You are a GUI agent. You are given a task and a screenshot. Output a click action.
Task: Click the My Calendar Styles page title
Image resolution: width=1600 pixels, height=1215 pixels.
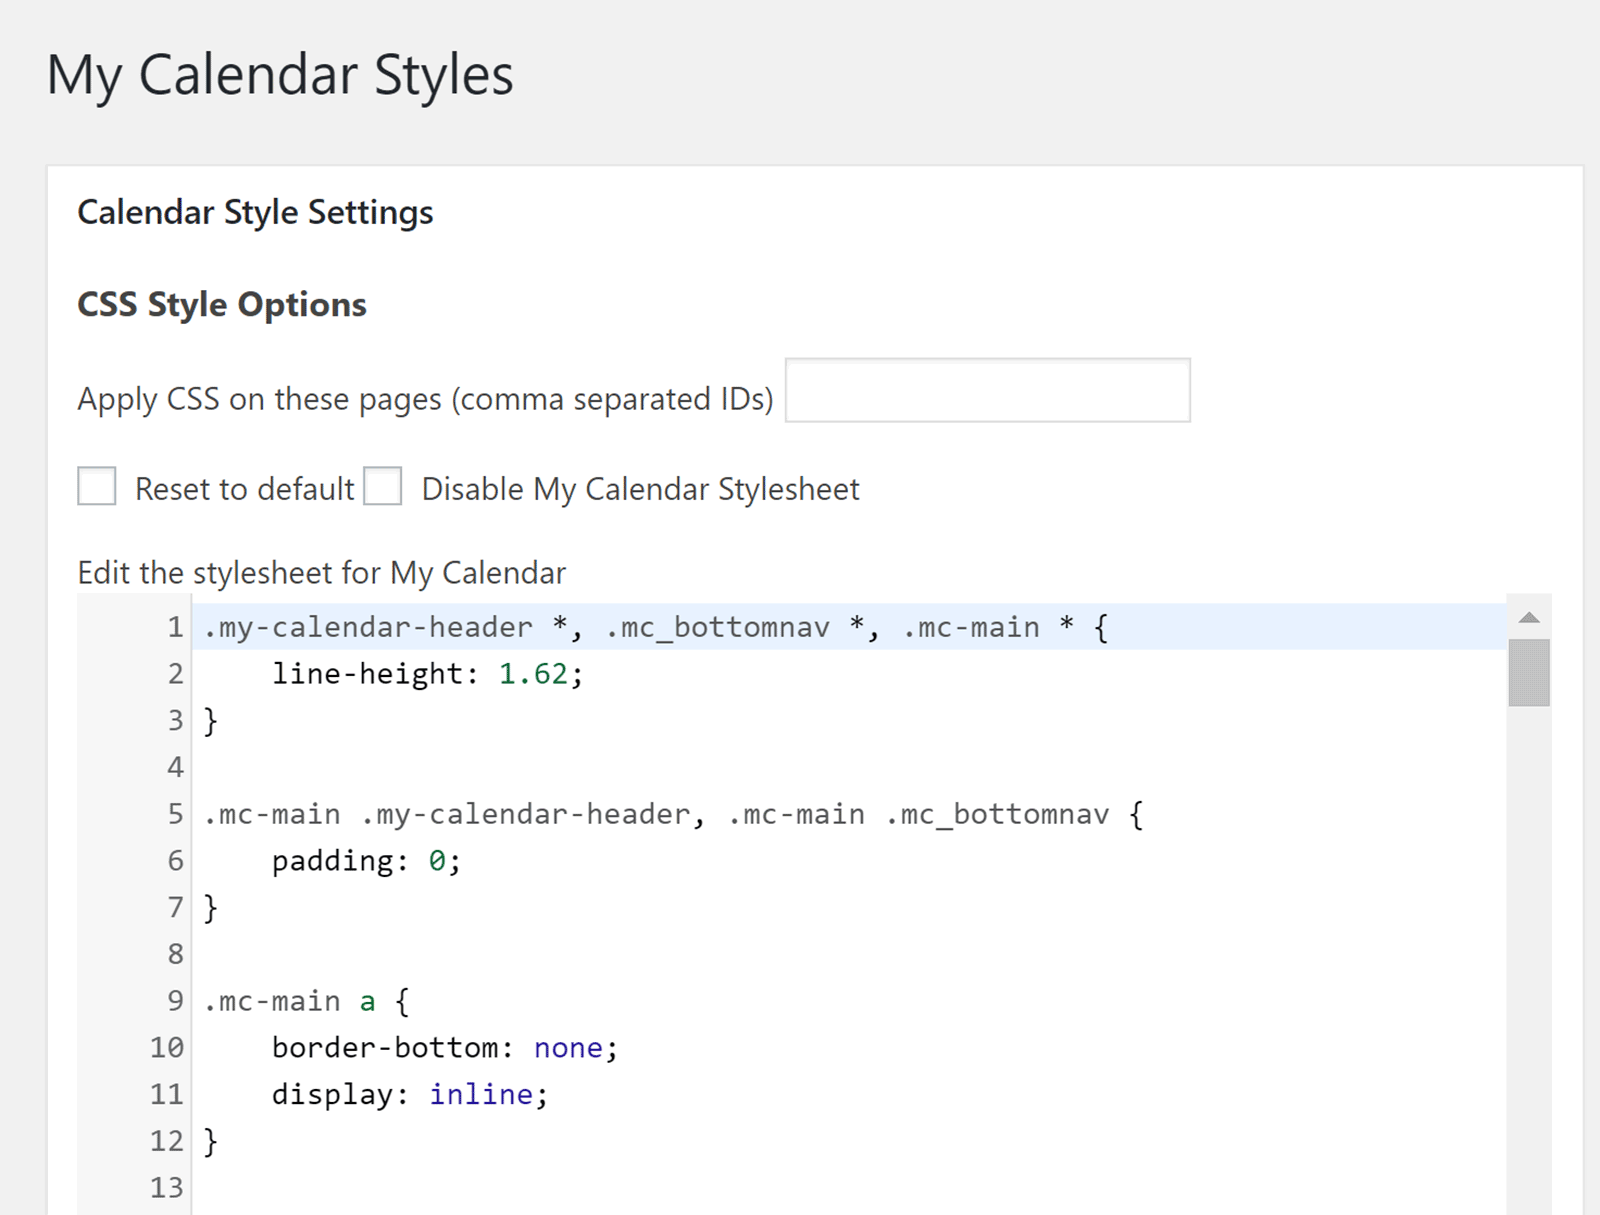[x=280, y=76]
